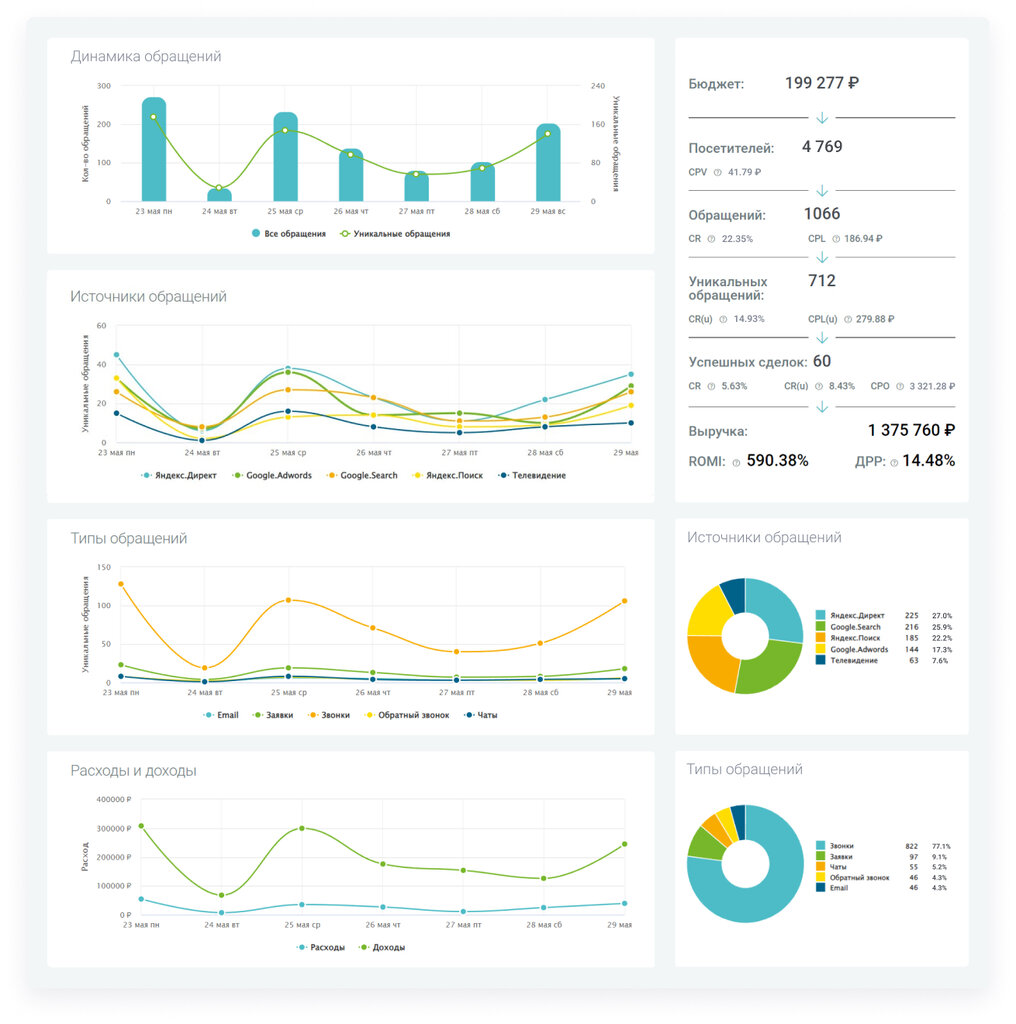The width and height of the screenshot is (1016, 1024).
Task: Click the 24 мая вт bar
Action: 219,195
